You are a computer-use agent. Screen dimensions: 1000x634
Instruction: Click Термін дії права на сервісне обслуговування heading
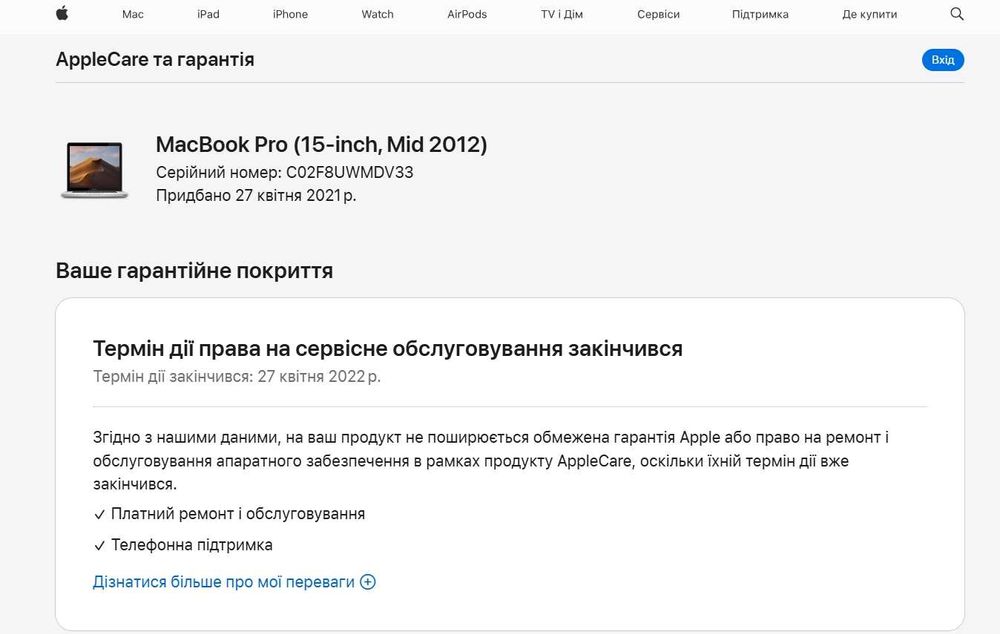pos(388,348)
